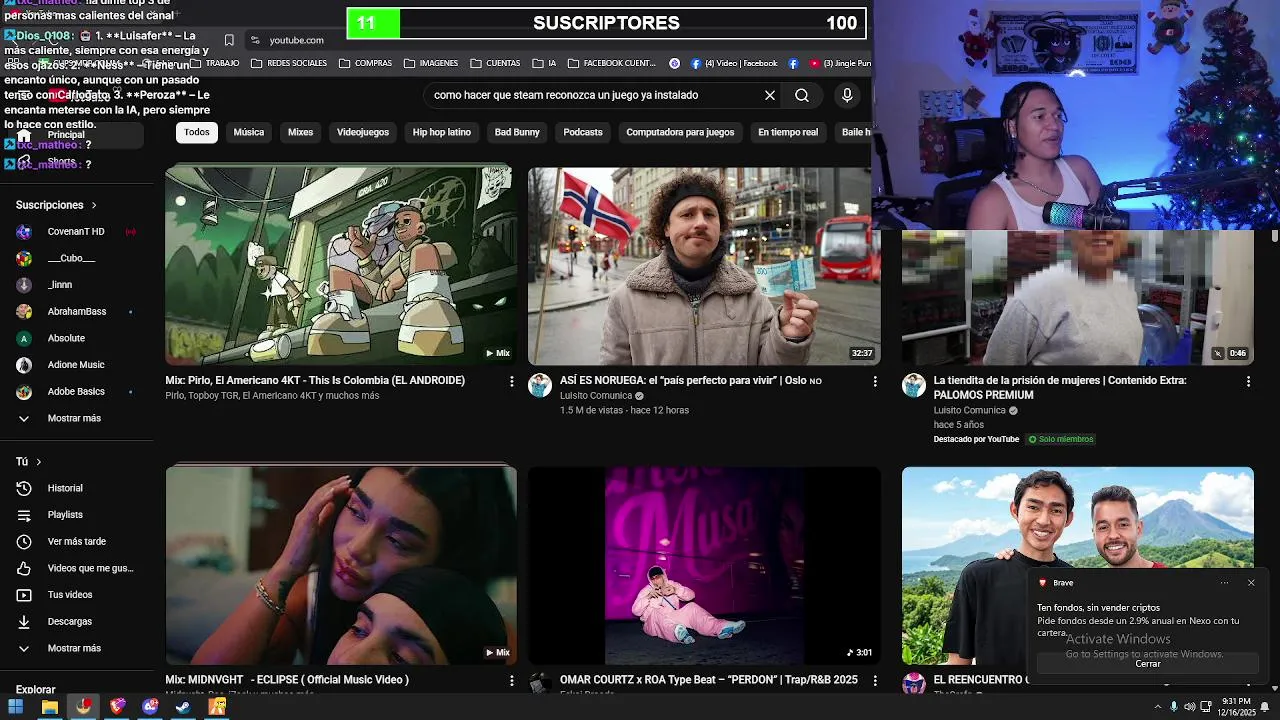Image resolution: width=1280 pixels, height=720 pixels.
Task: Start voice search with microphone
Action: 847,95
